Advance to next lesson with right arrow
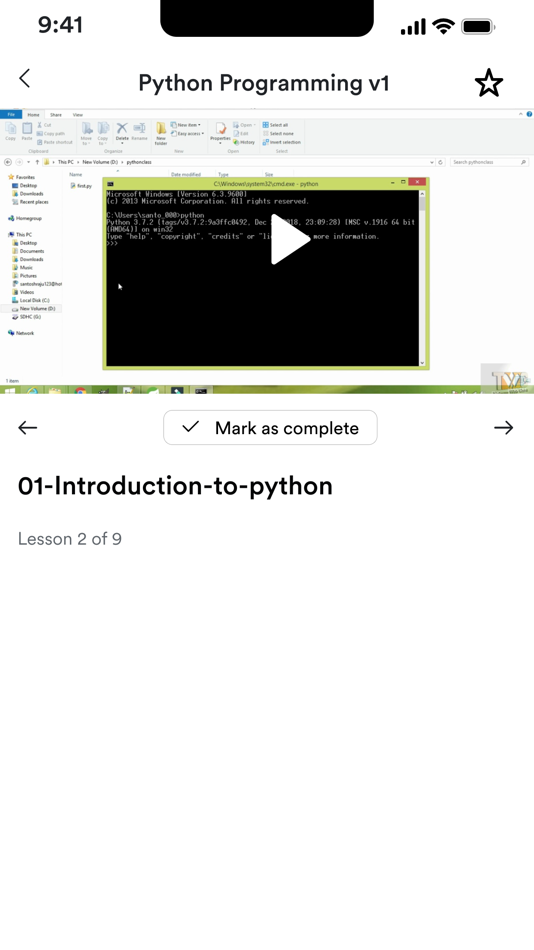Viewport: 534px width, 950px height. click(503, 428)
